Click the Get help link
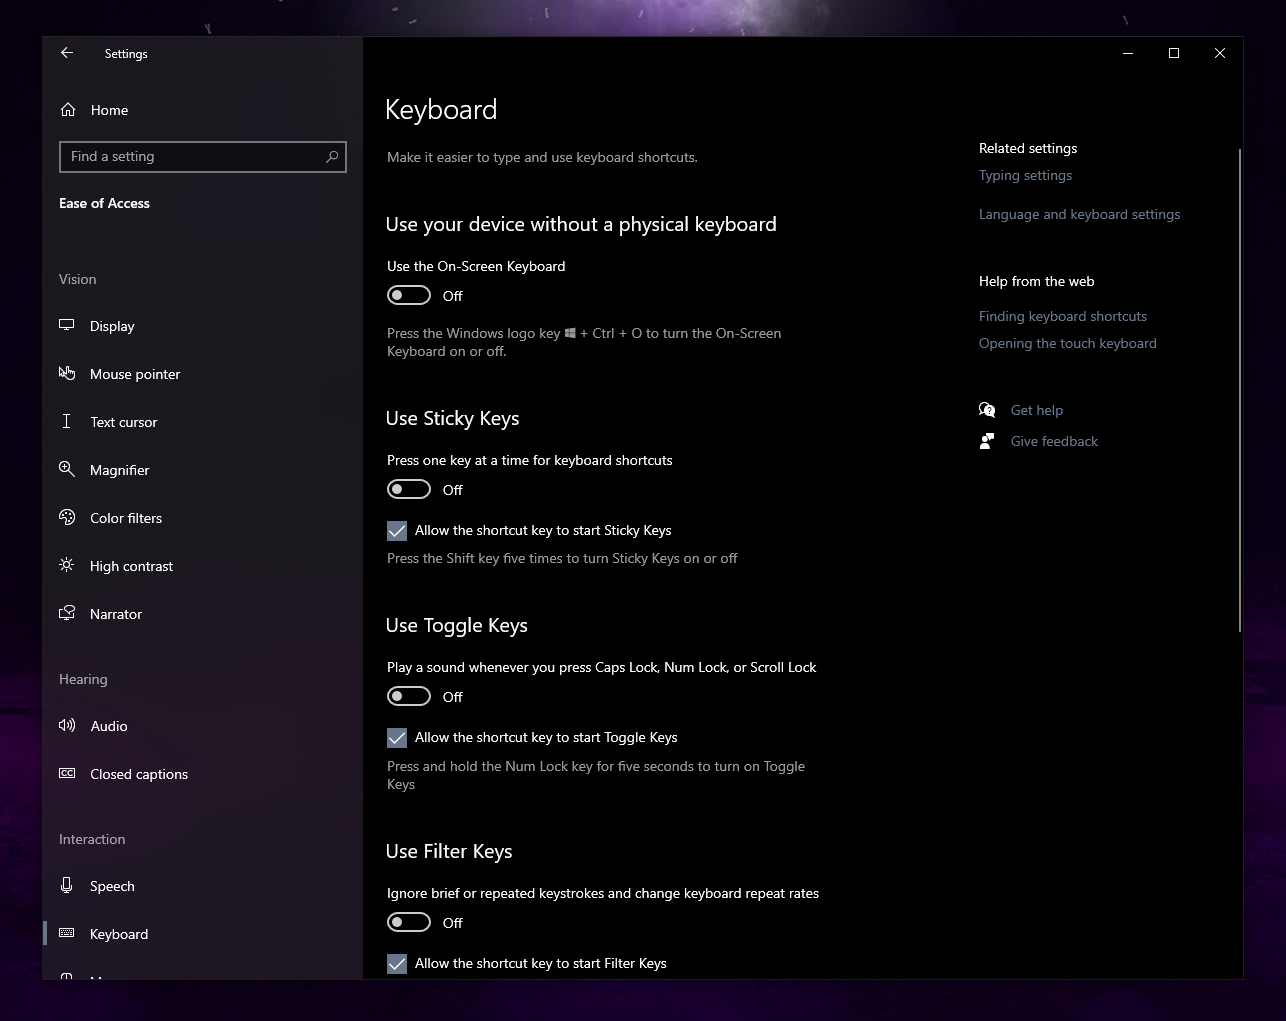This screenshot has height=1021, width=1286. (1036, 410)
